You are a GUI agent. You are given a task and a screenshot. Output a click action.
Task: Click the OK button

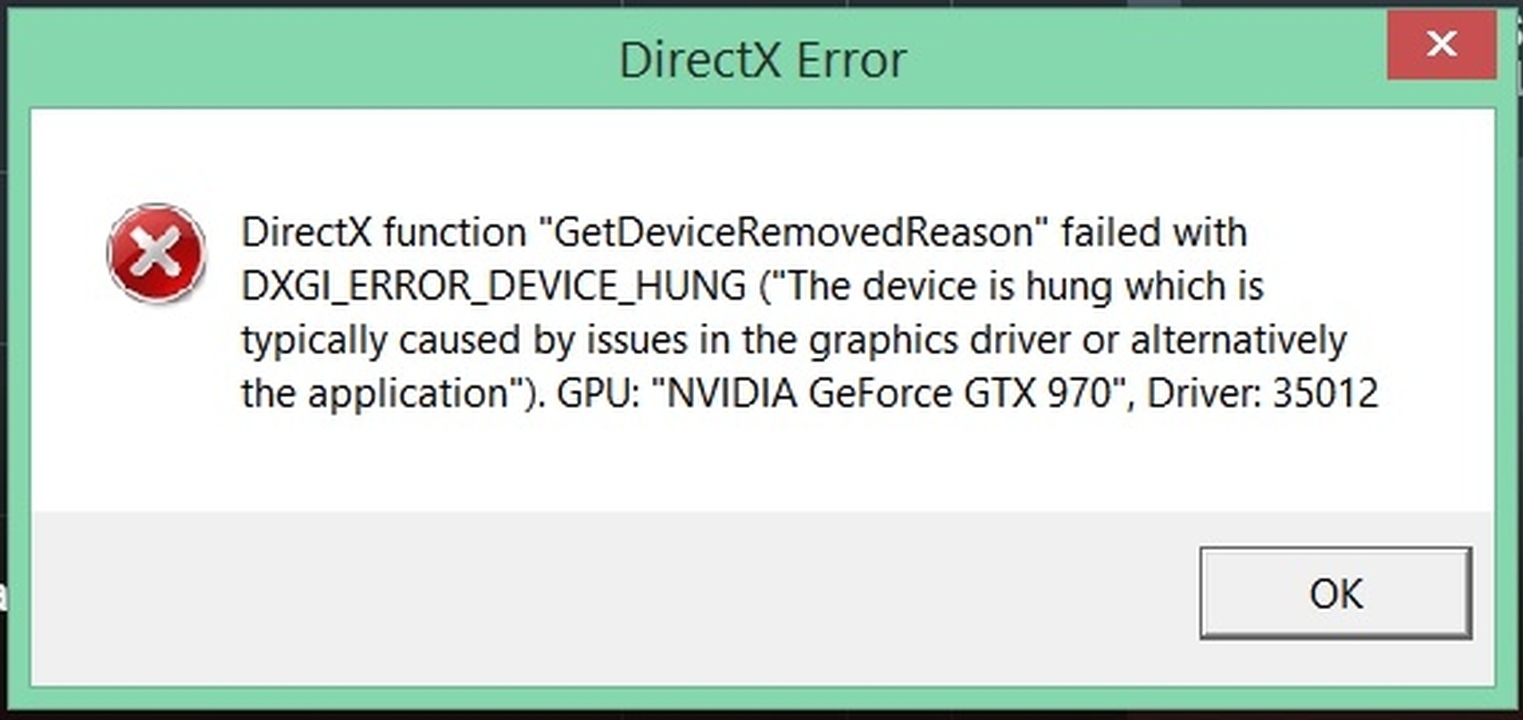1335,593
